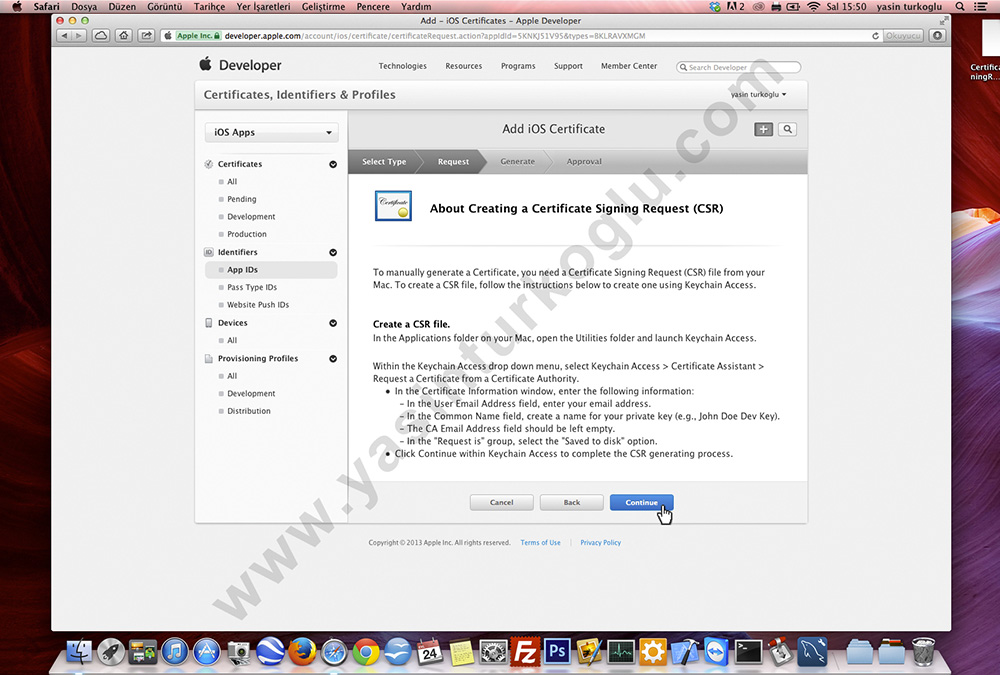Select Production under Certificates
This screenshot has width=1000, height=675.
[247, 234]
